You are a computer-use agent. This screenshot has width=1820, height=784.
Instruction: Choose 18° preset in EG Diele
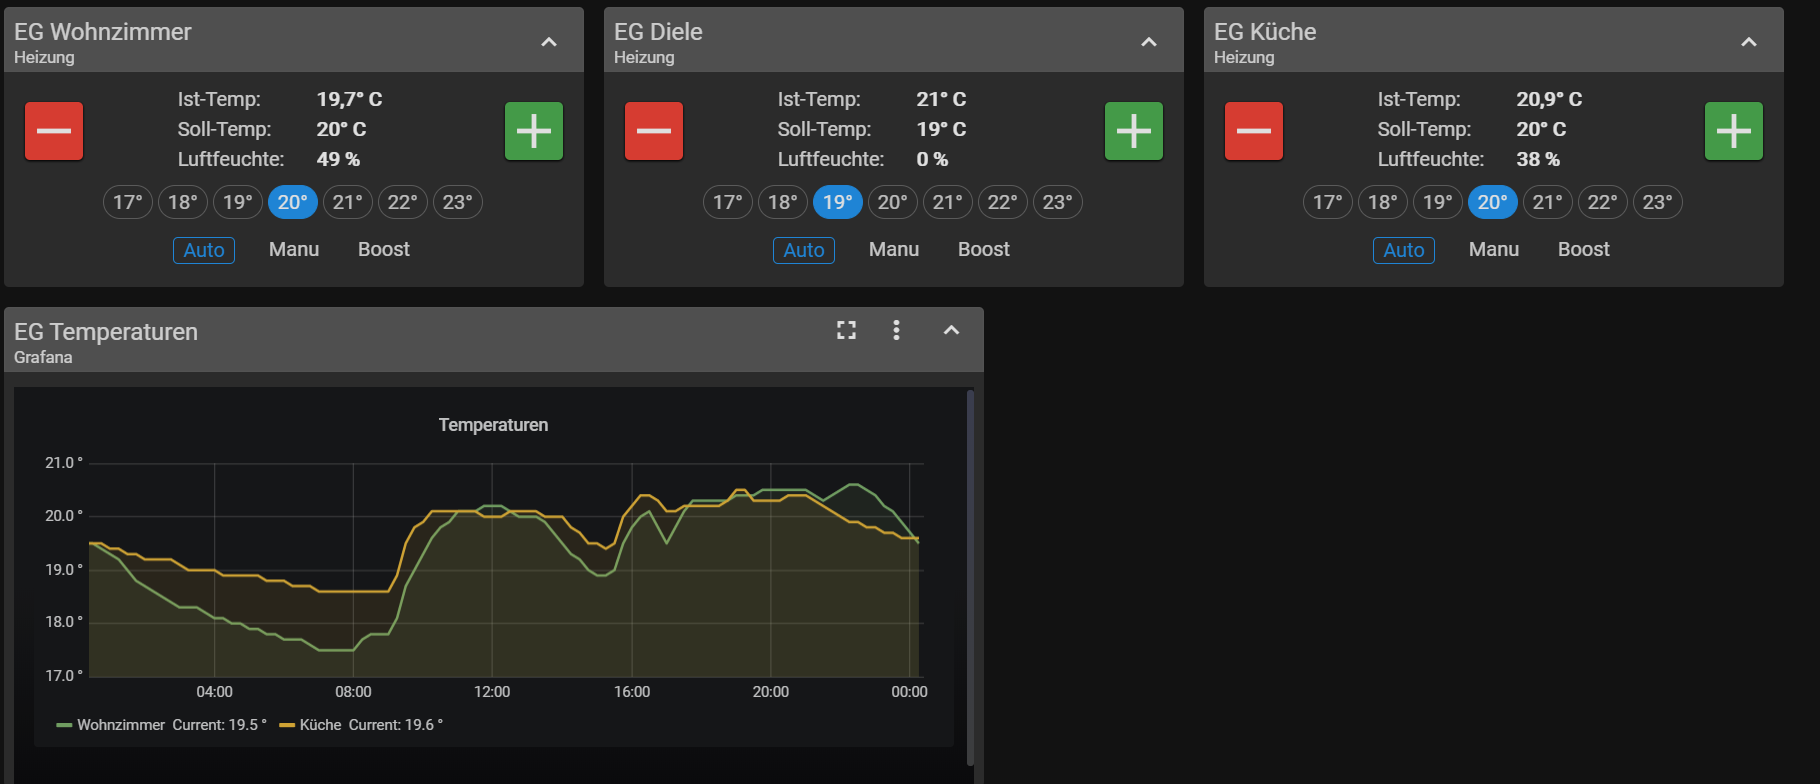pos(783,202)
